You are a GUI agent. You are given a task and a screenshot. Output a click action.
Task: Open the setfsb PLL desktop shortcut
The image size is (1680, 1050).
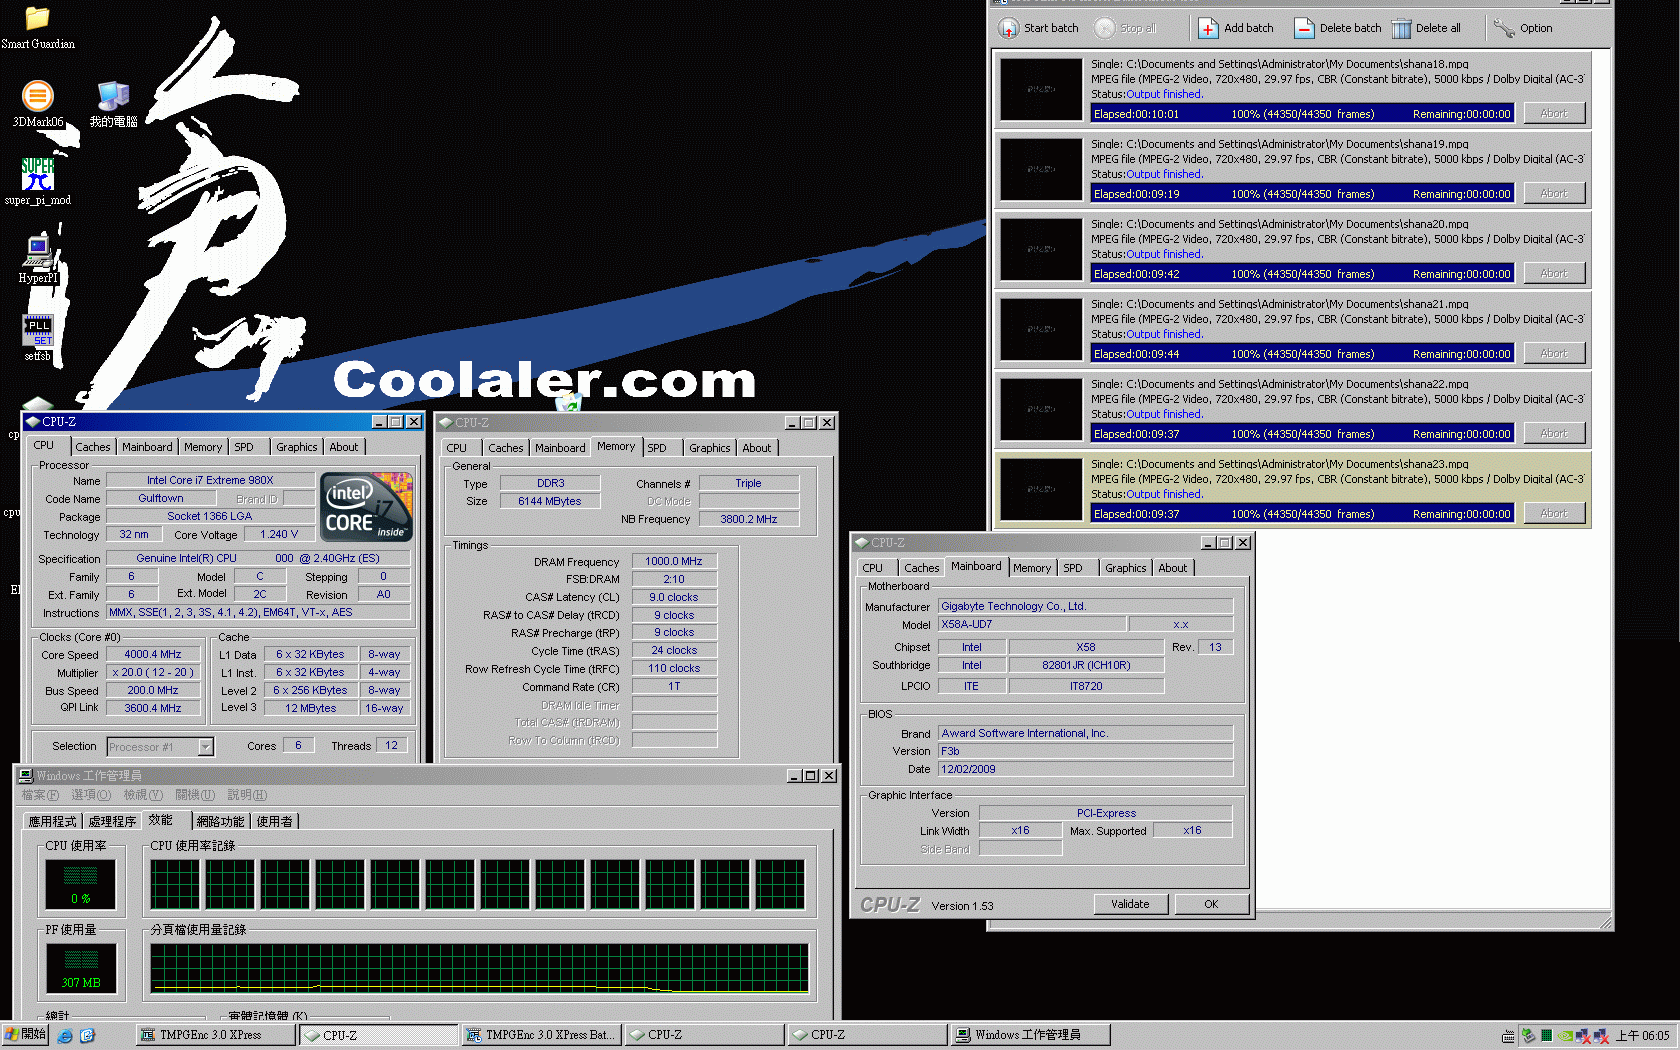pyautogui.click(x=37, y=337)
